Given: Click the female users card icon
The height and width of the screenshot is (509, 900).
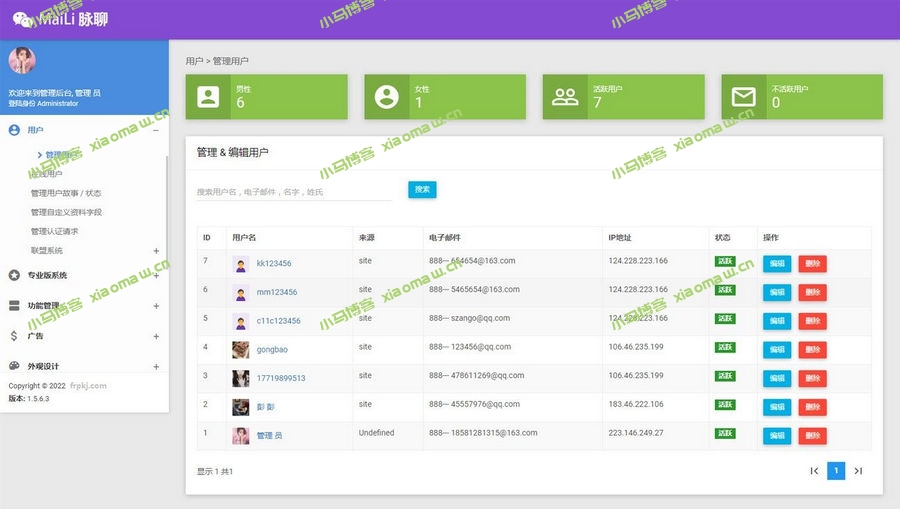Looking at the screenshot, I should pyautogui.click(x=386, y=97).
